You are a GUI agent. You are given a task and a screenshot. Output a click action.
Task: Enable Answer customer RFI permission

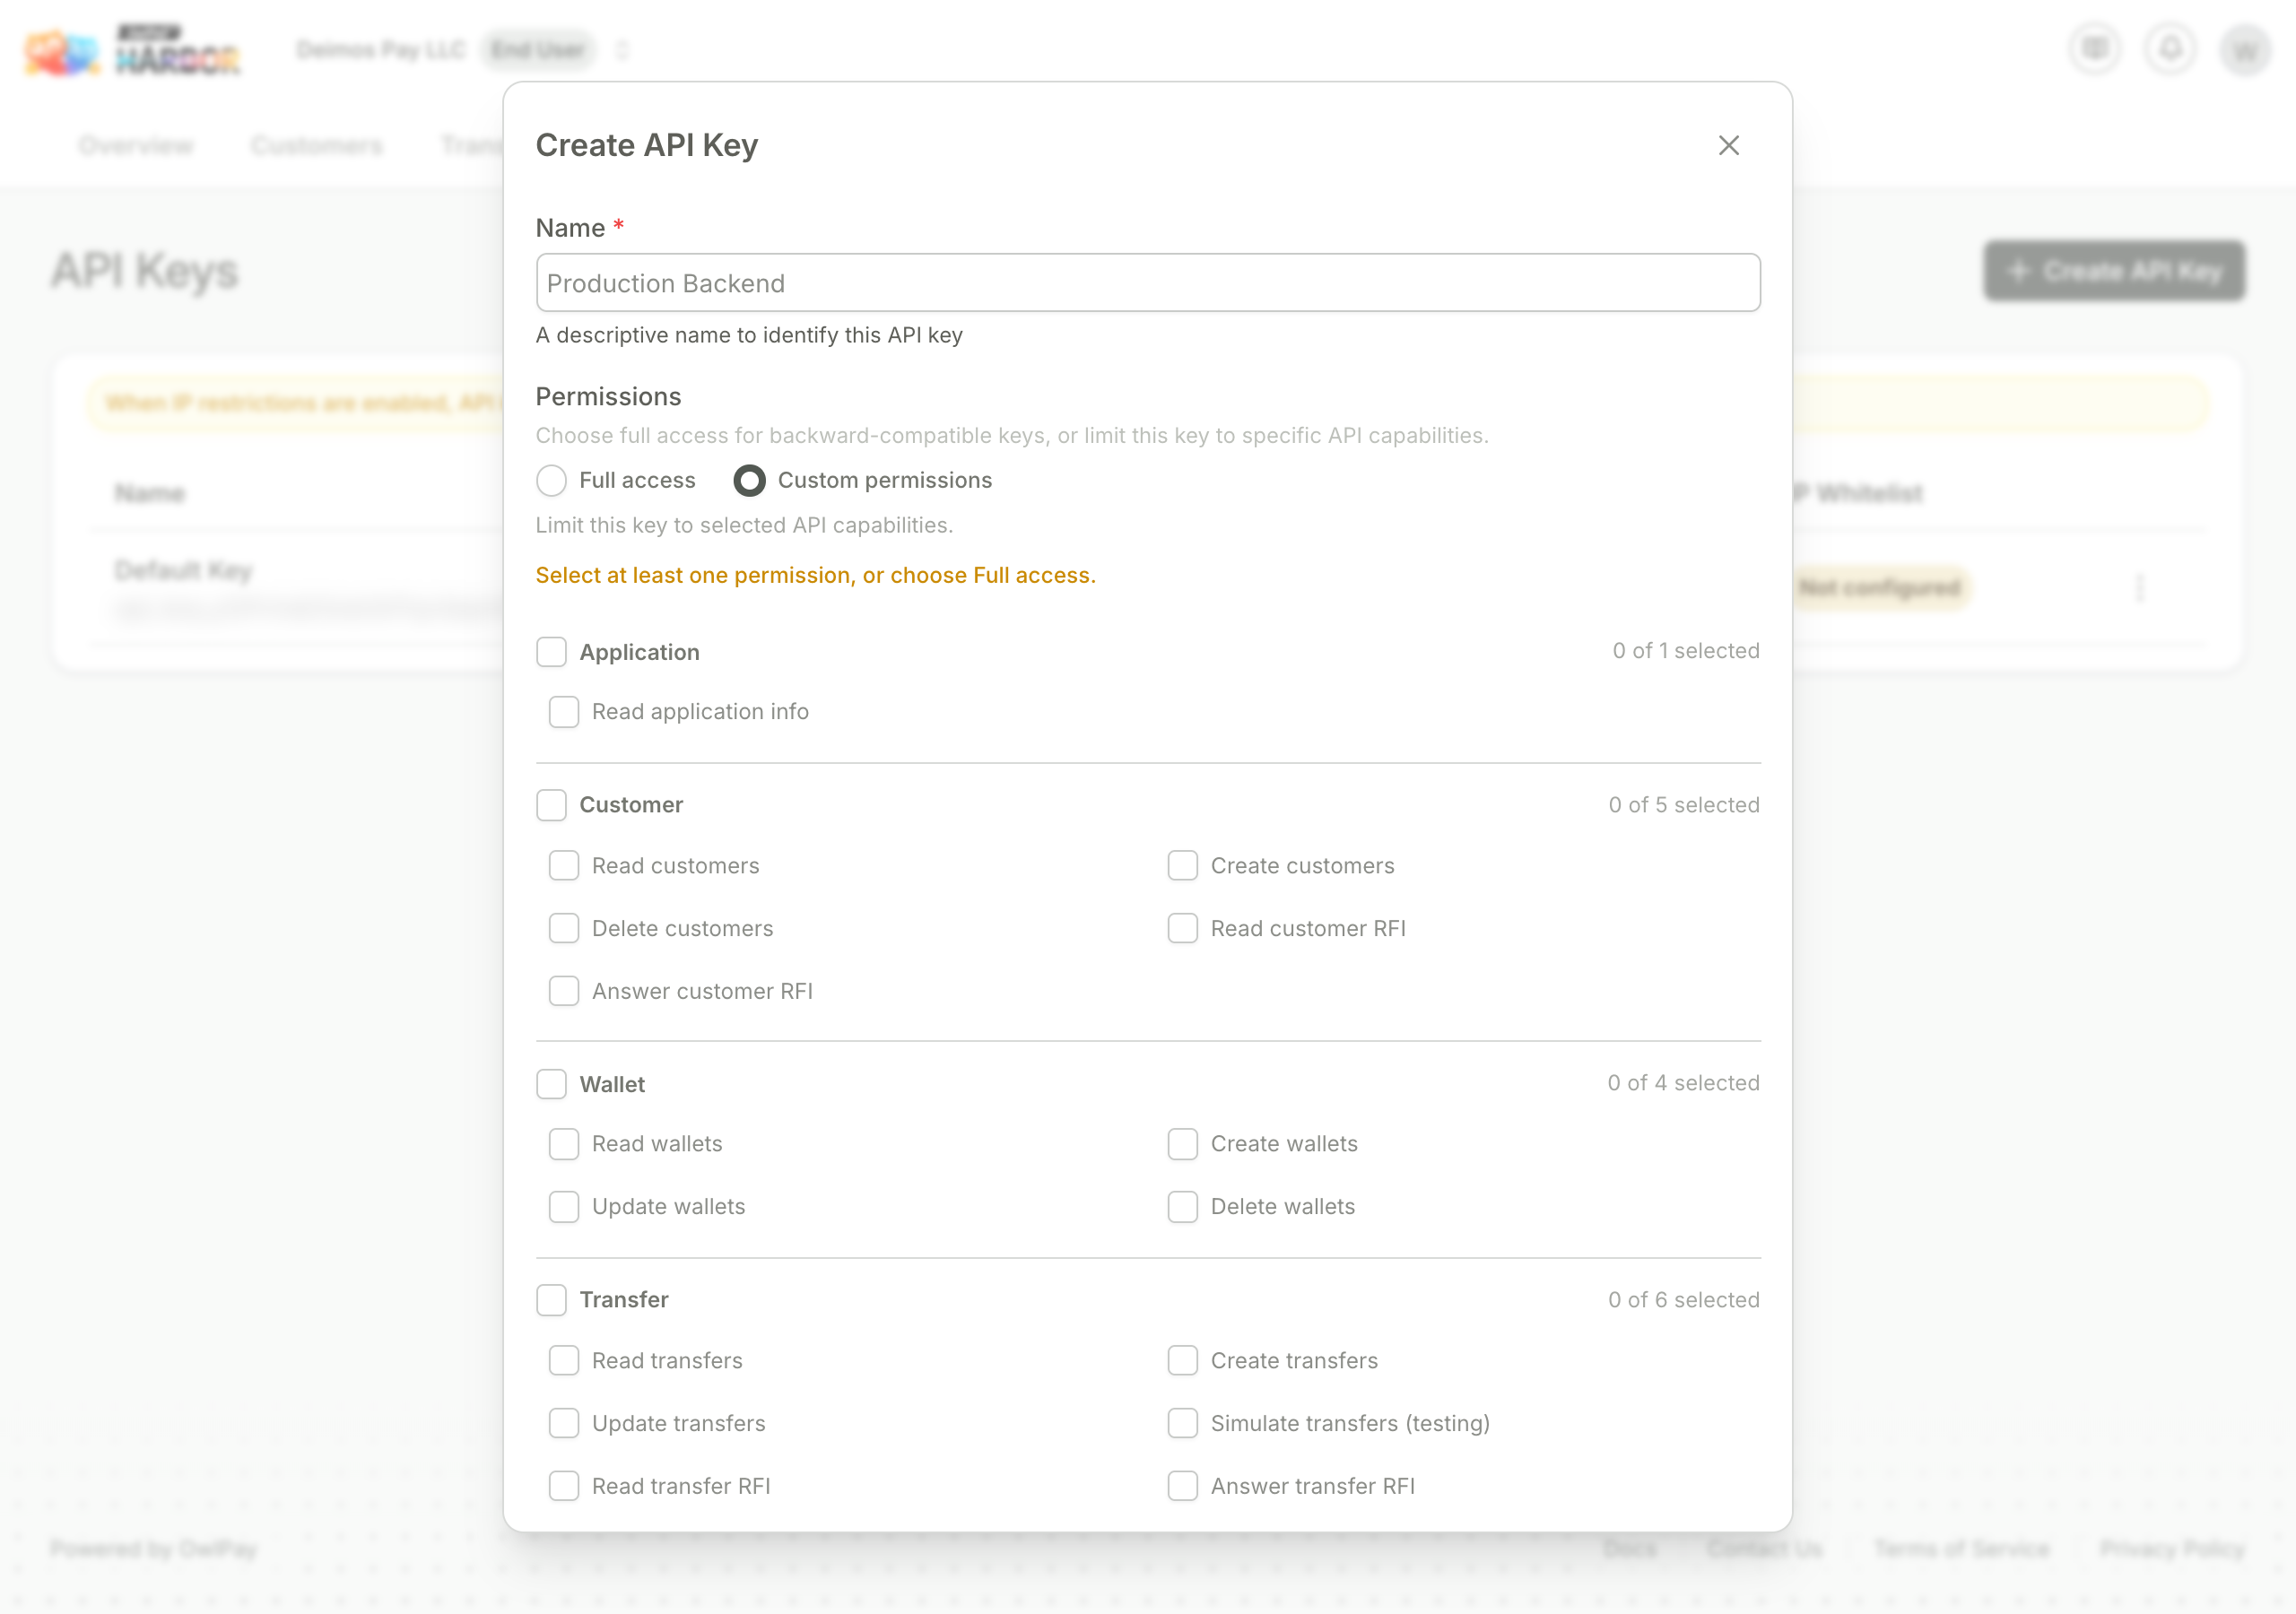point(564,991)
